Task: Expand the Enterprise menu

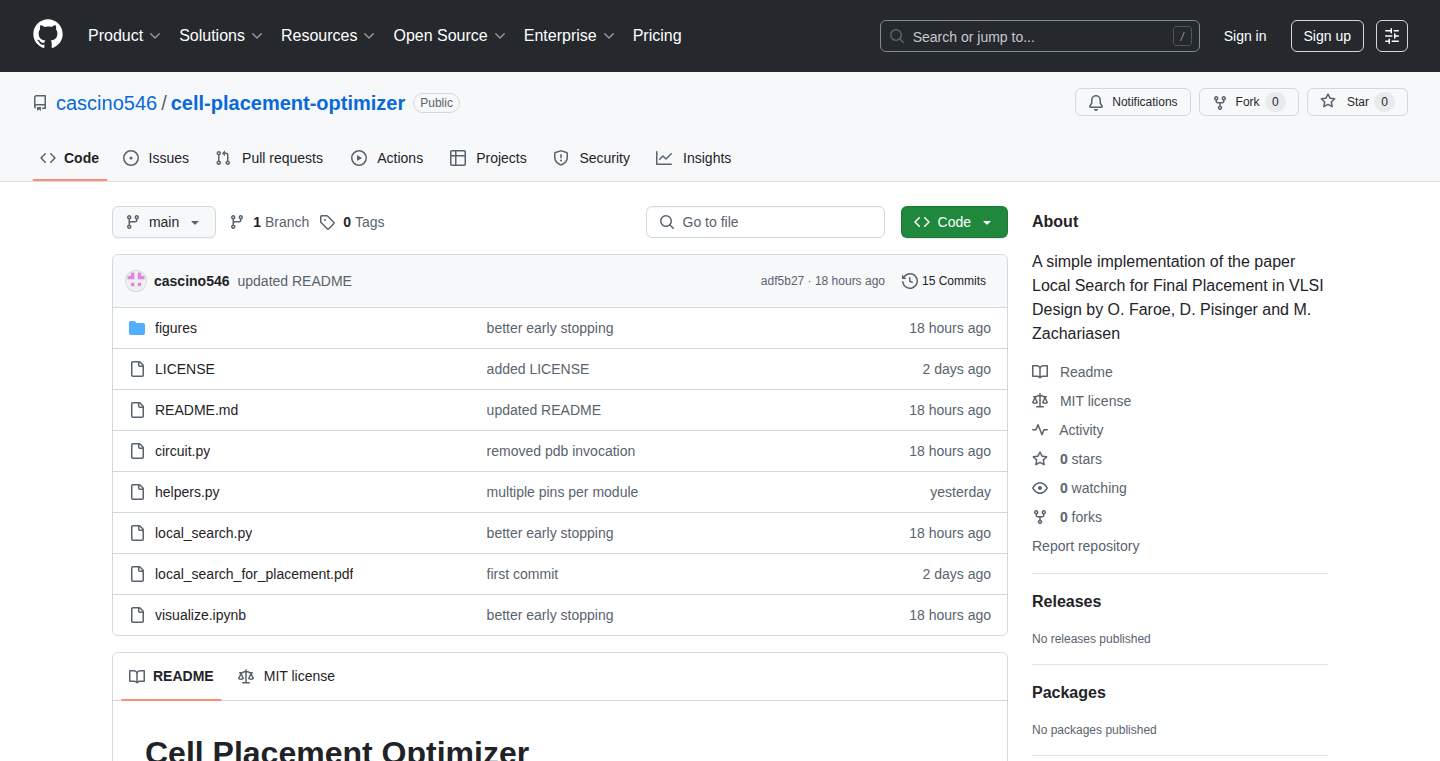Action: 569,36
